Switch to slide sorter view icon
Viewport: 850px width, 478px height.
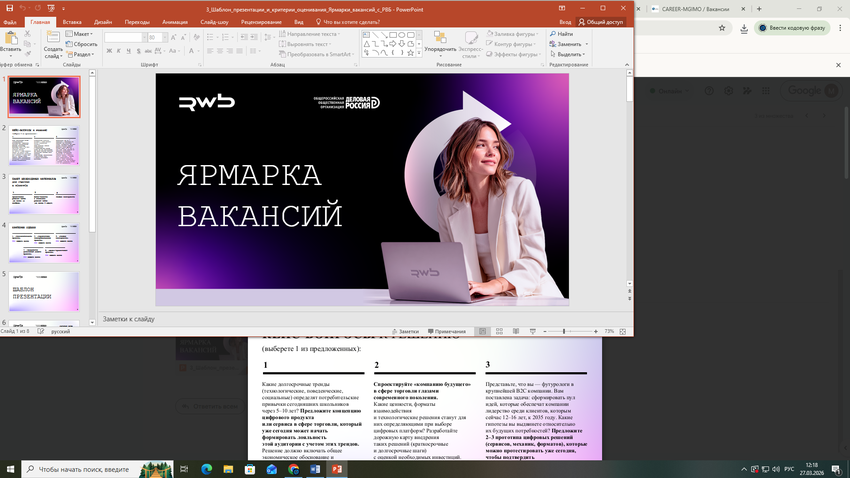coord(499,331)
